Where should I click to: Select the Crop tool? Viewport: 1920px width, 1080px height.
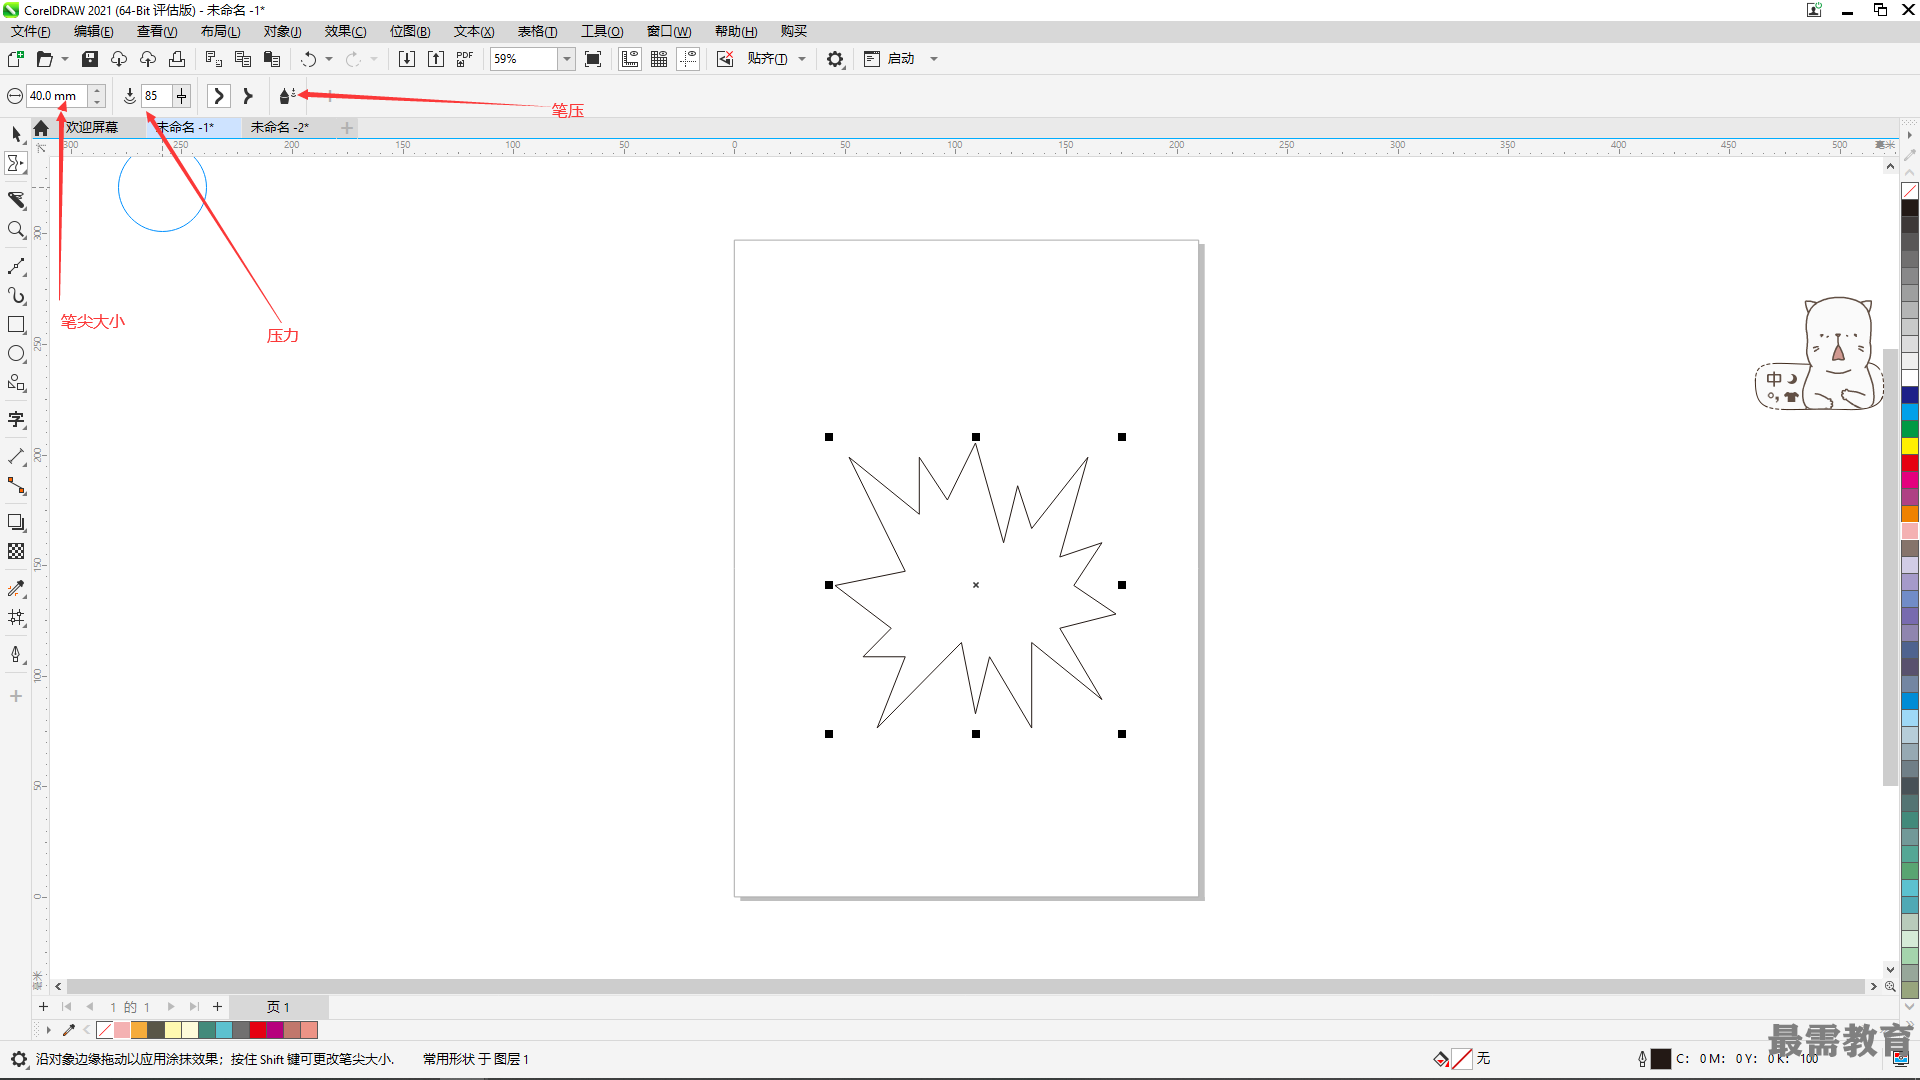coord(16,200)
